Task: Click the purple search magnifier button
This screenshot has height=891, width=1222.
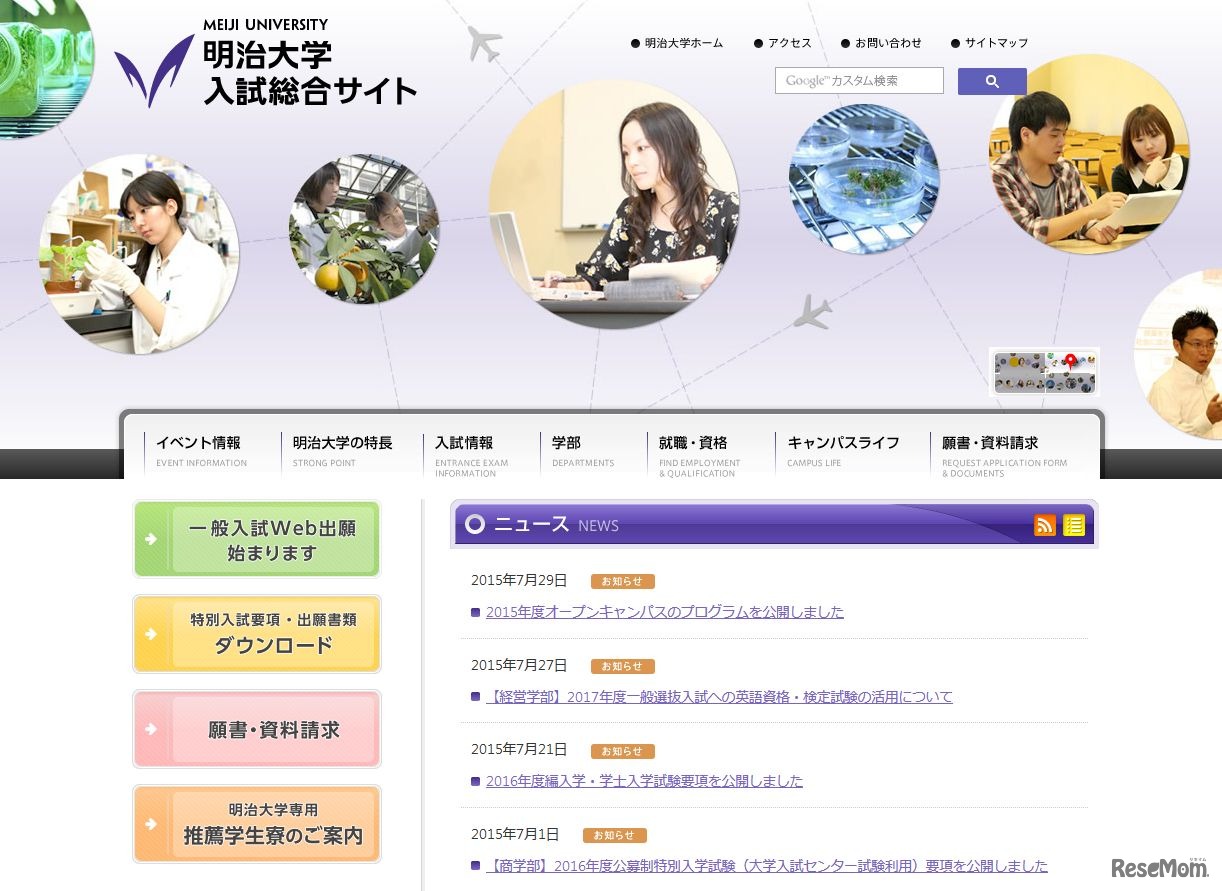Action: [991, 81]
